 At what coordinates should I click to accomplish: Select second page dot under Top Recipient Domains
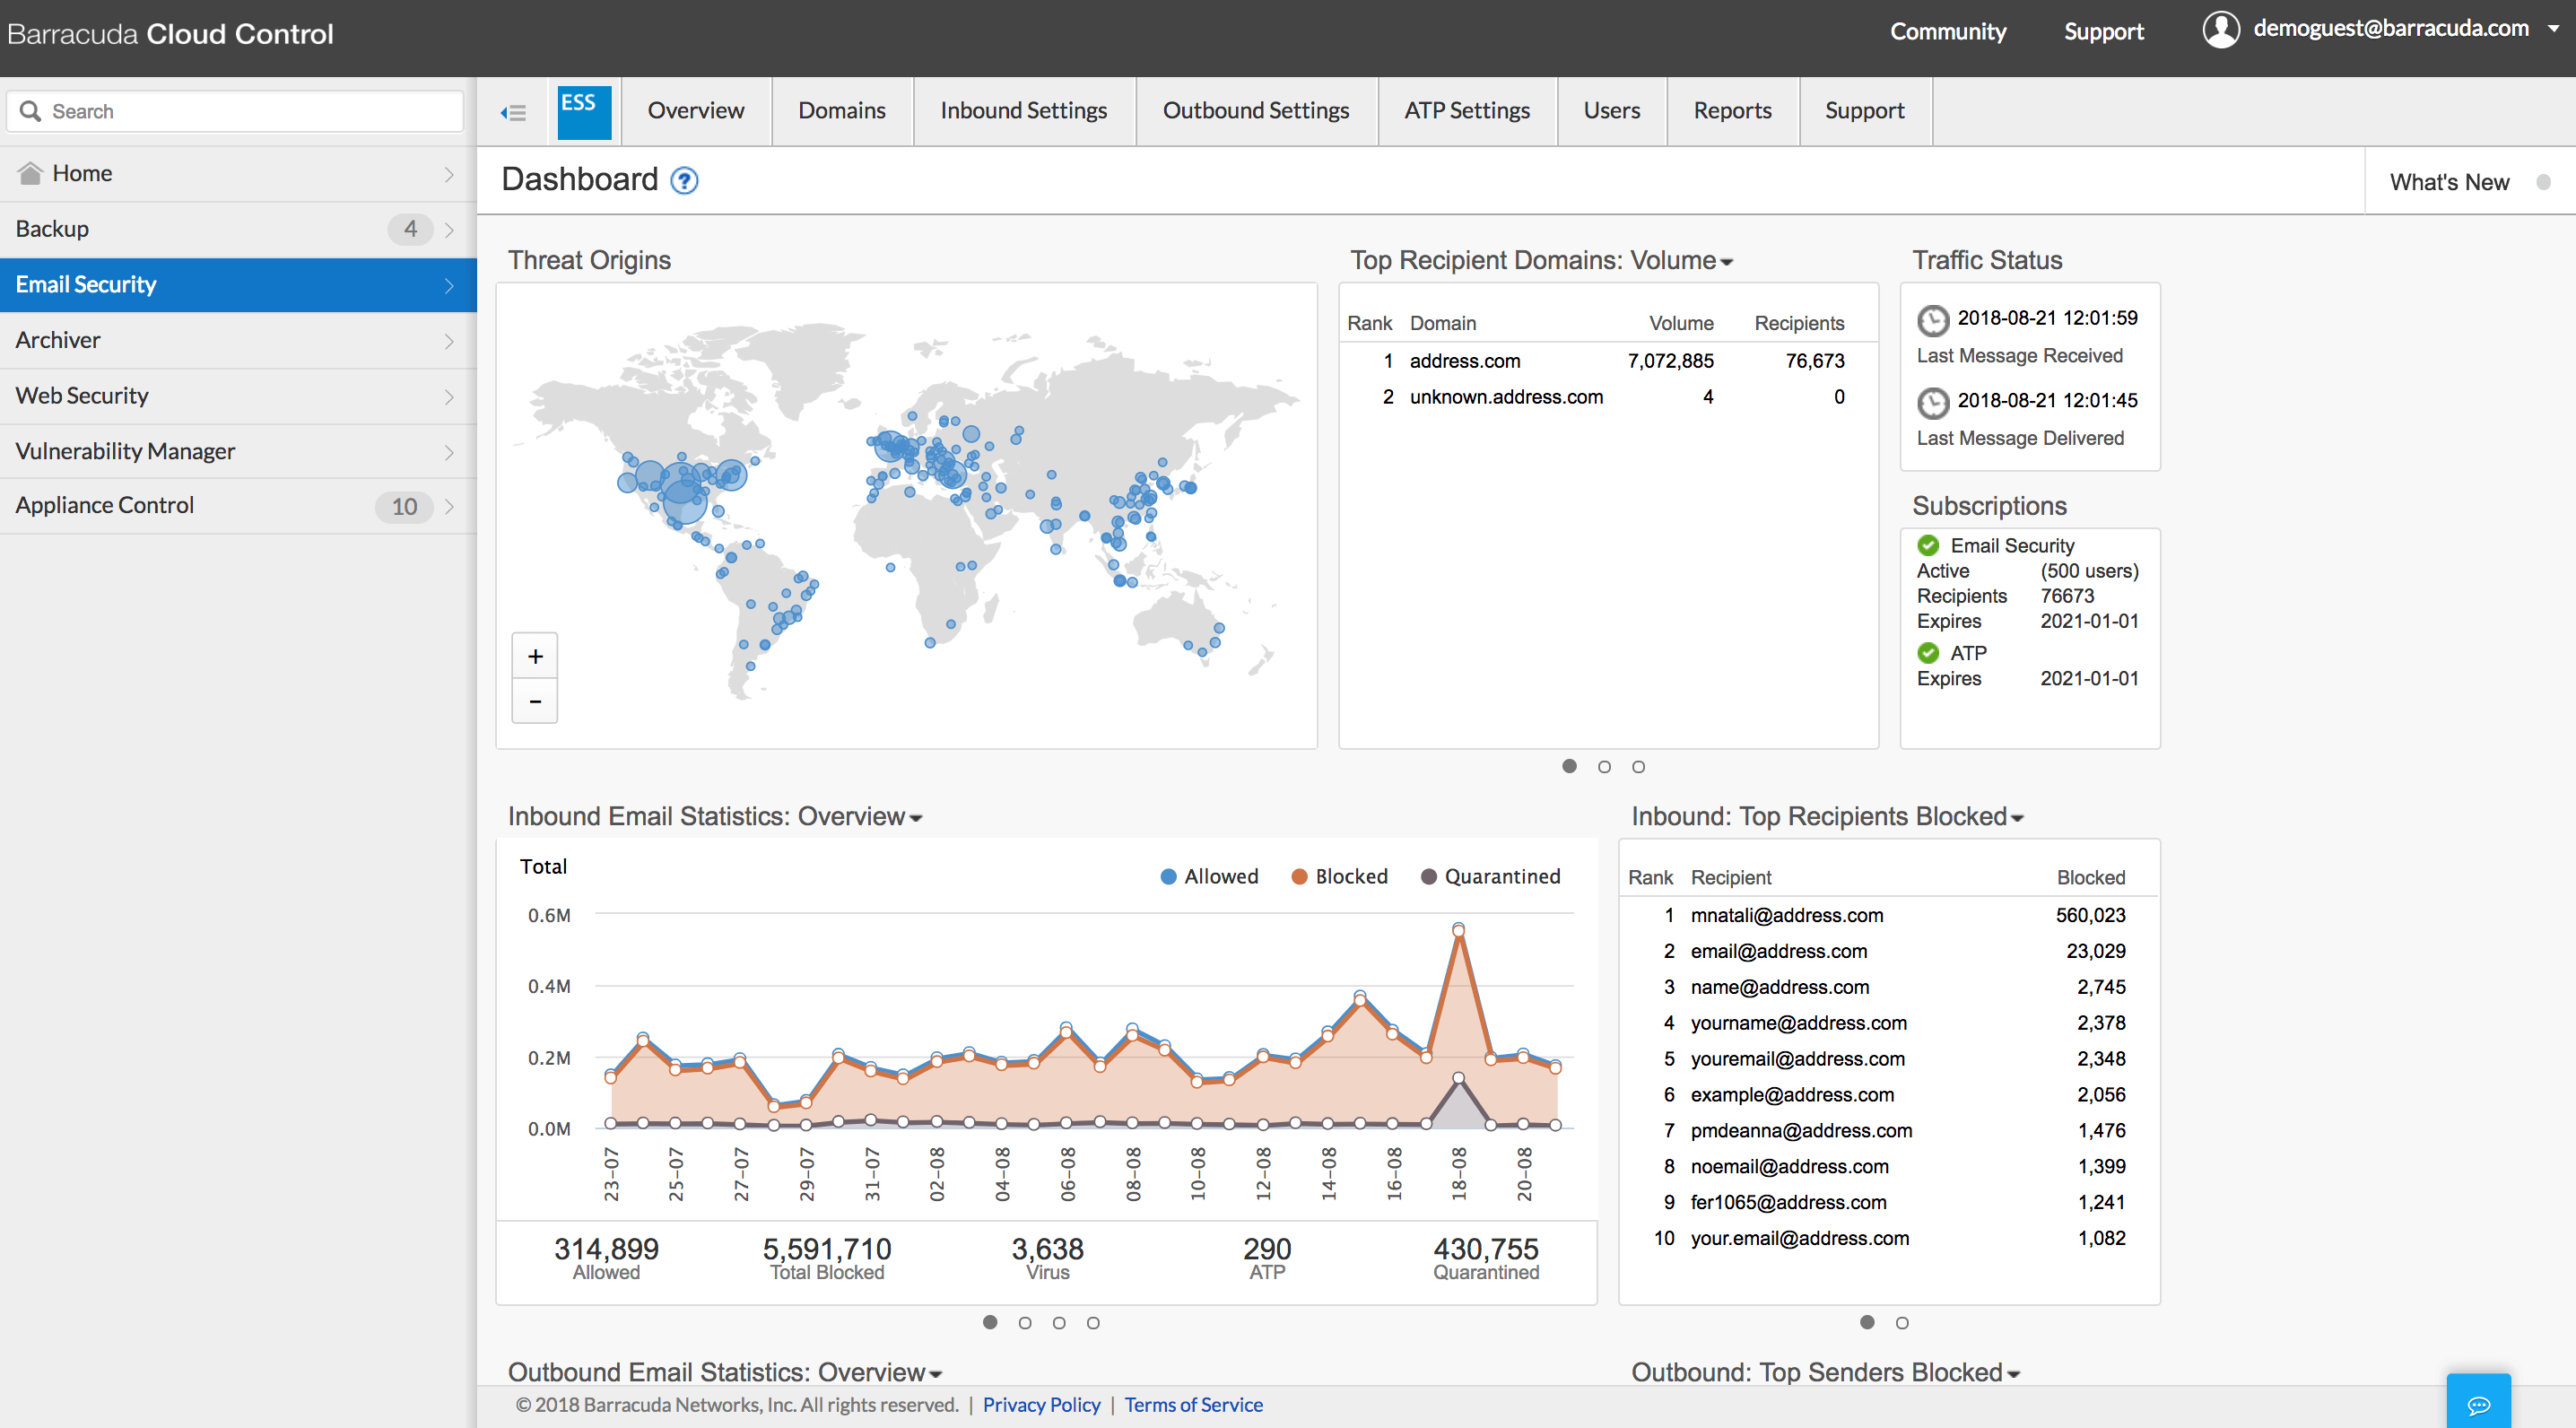pos(1604,767)
